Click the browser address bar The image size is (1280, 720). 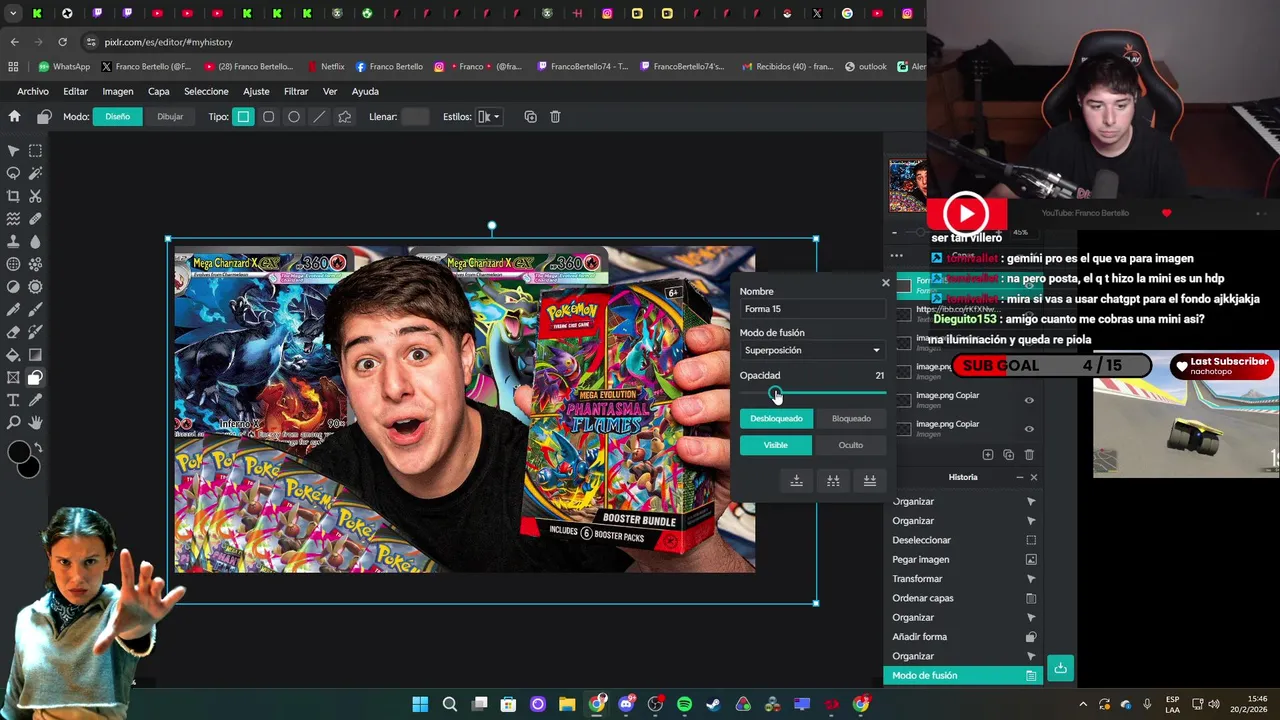(x=480, y=42)
